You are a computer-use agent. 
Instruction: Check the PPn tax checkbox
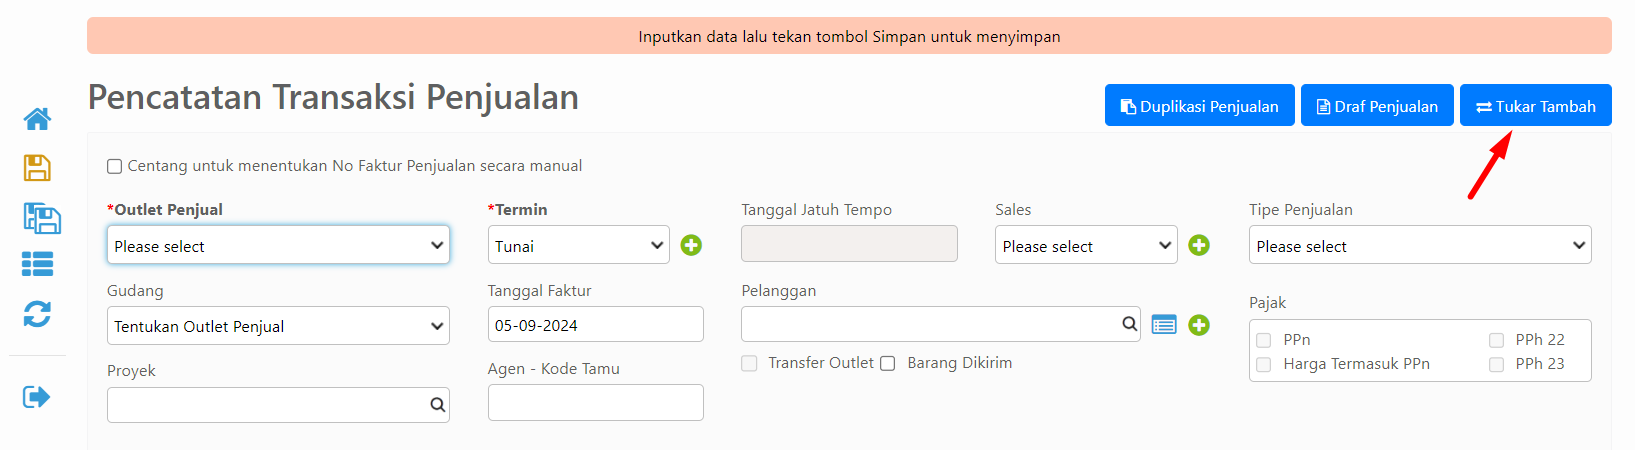pos(1264,340)
